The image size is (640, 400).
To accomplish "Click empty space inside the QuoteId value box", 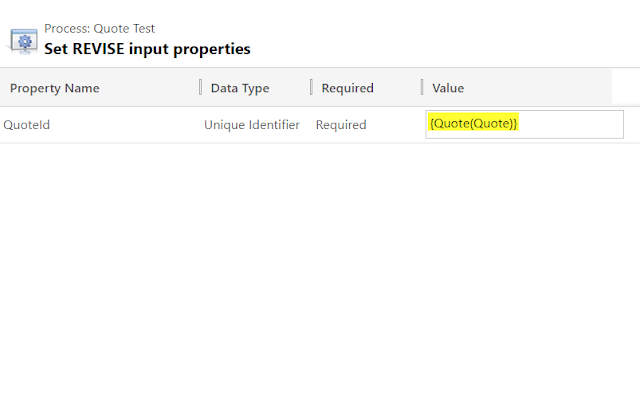I will click(571, 124).
